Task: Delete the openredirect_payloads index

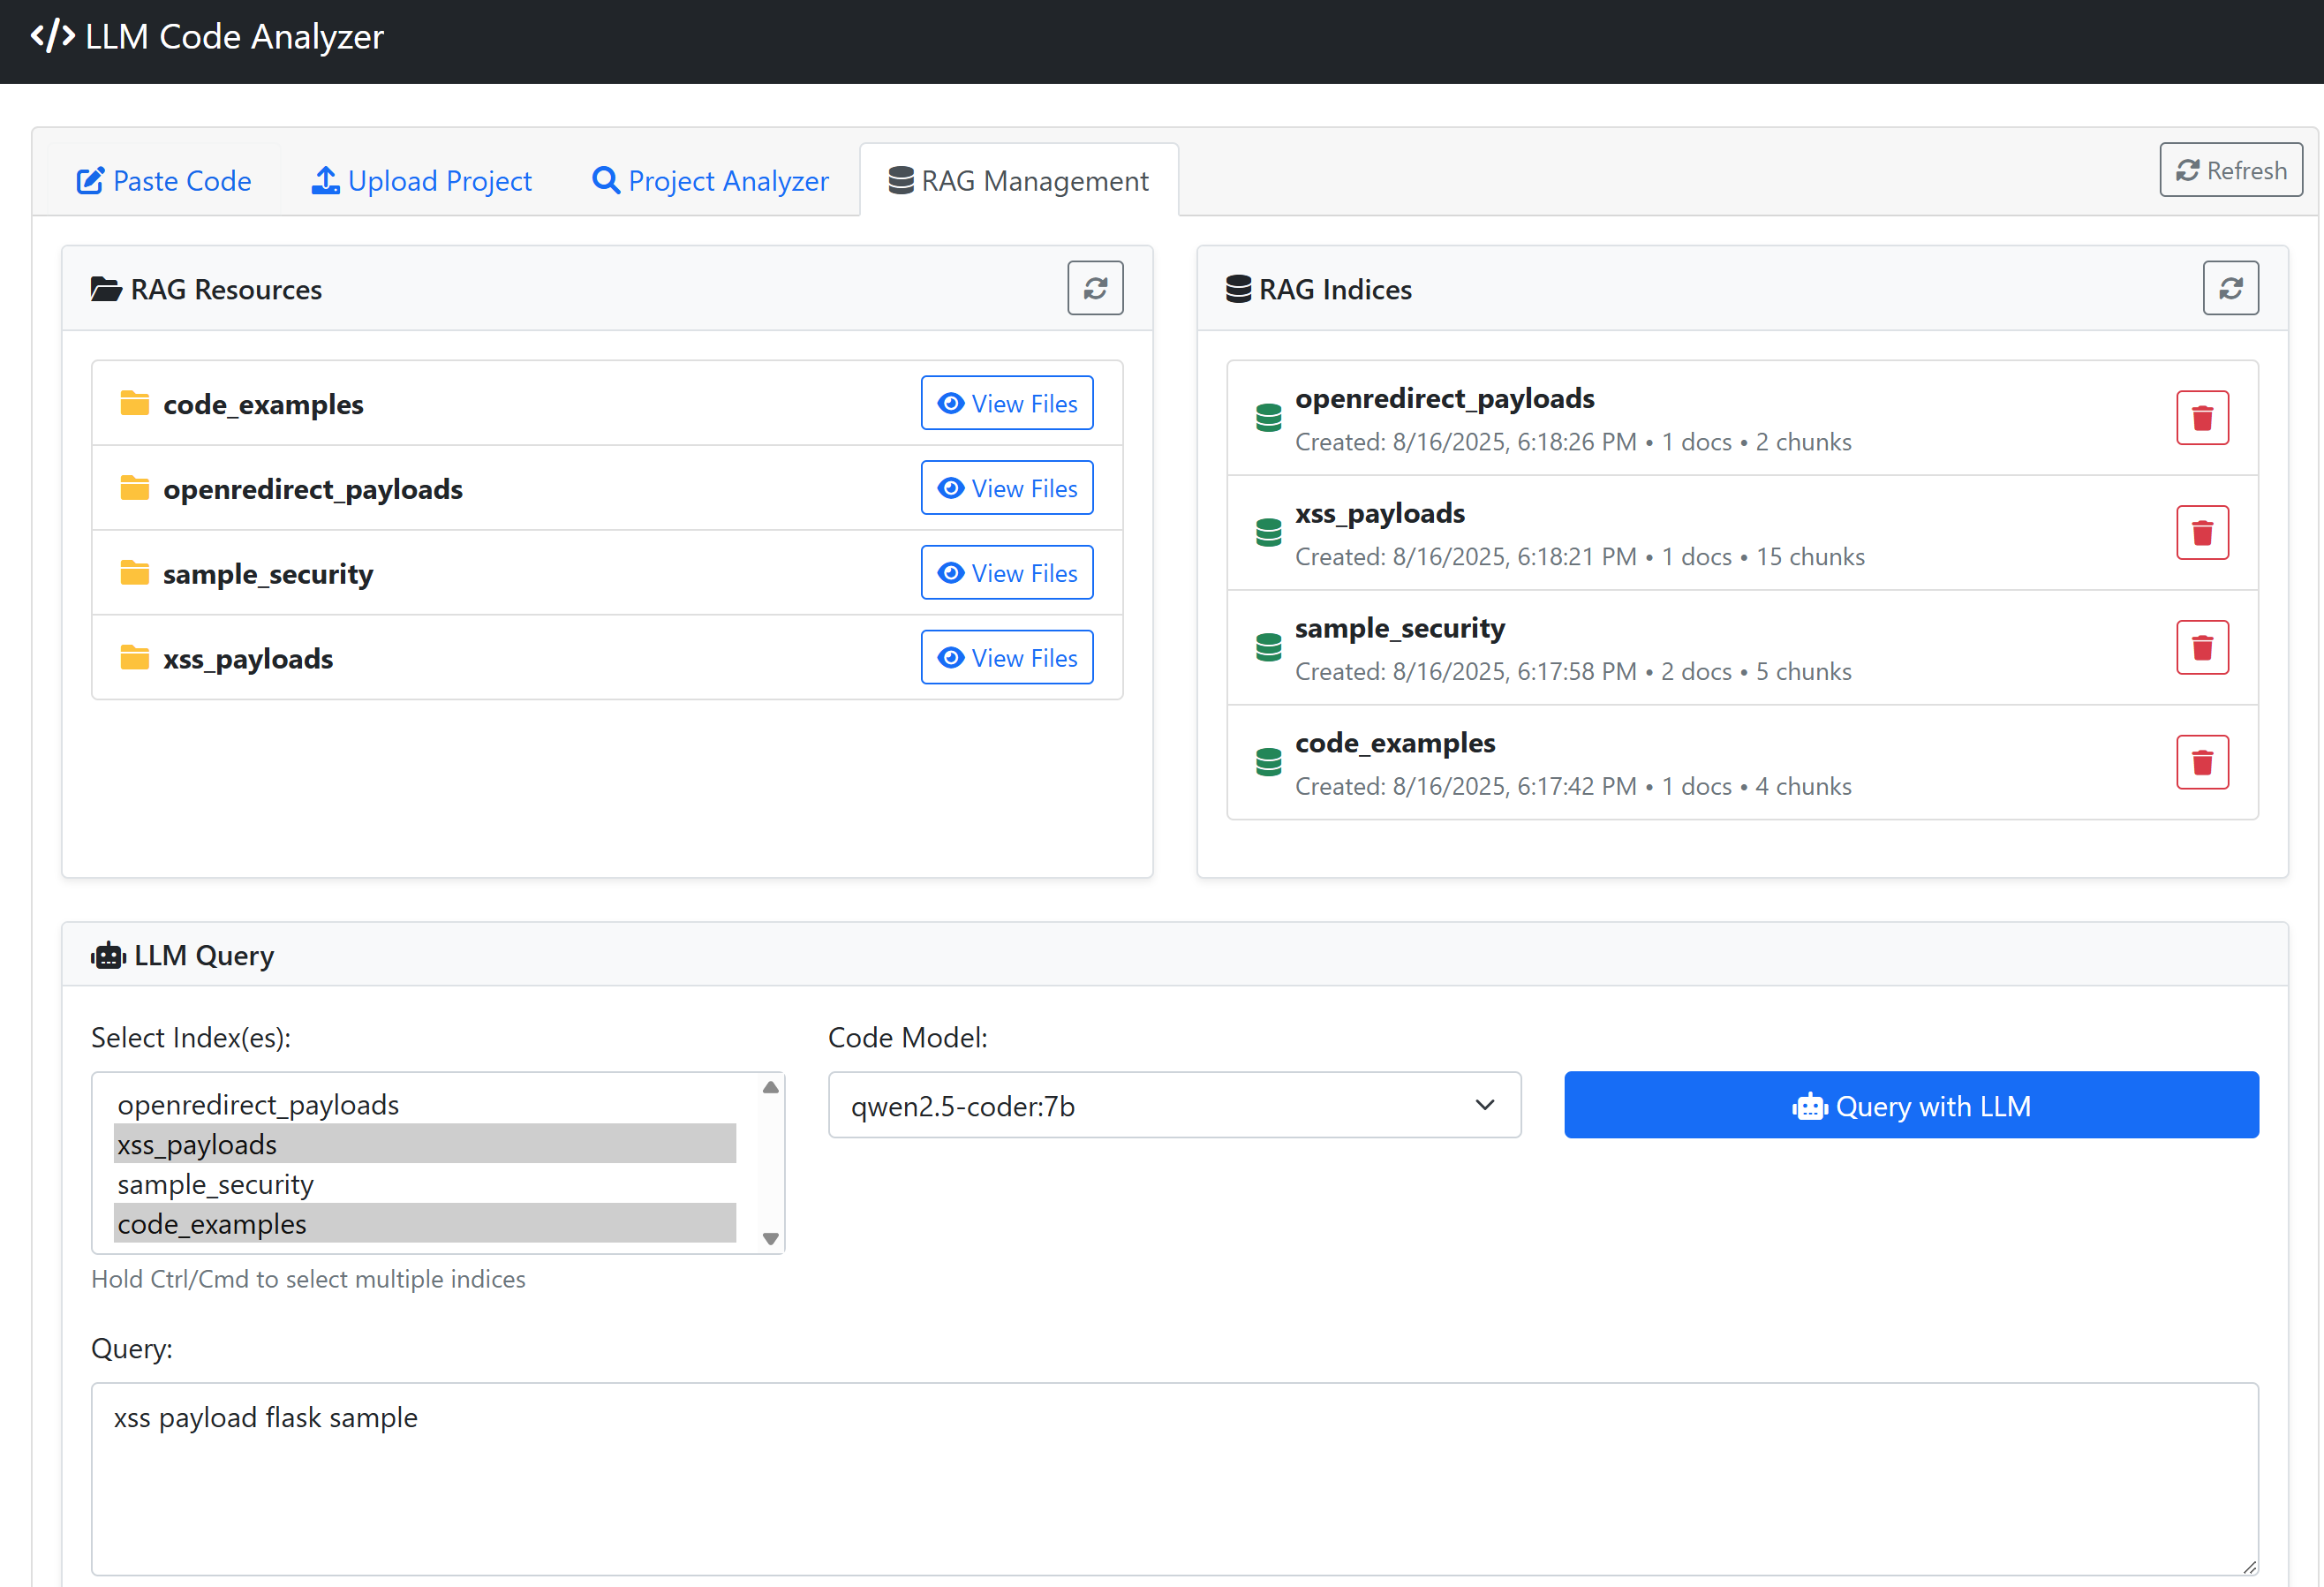Action: (x=2201, y=418)
